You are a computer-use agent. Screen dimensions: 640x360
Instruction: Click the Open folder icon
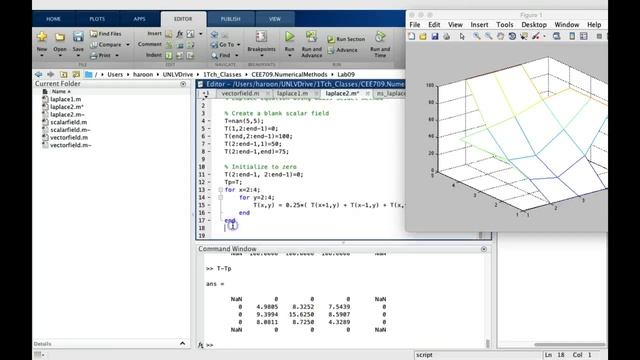[60, 37]
